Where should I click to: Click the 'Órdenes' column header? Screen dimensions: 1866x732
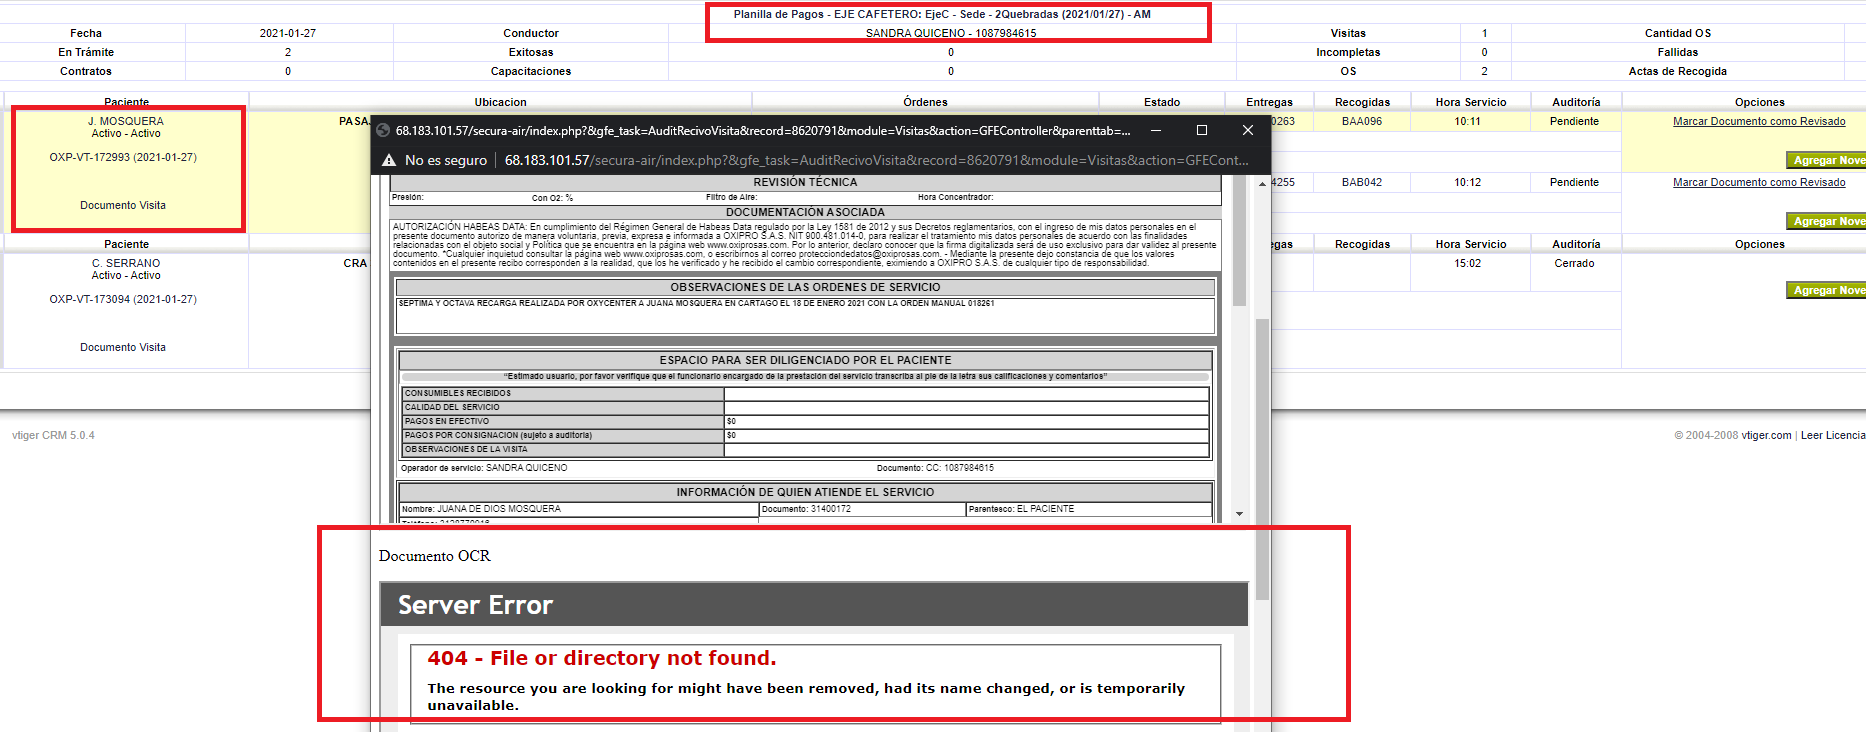coord(925,102)
